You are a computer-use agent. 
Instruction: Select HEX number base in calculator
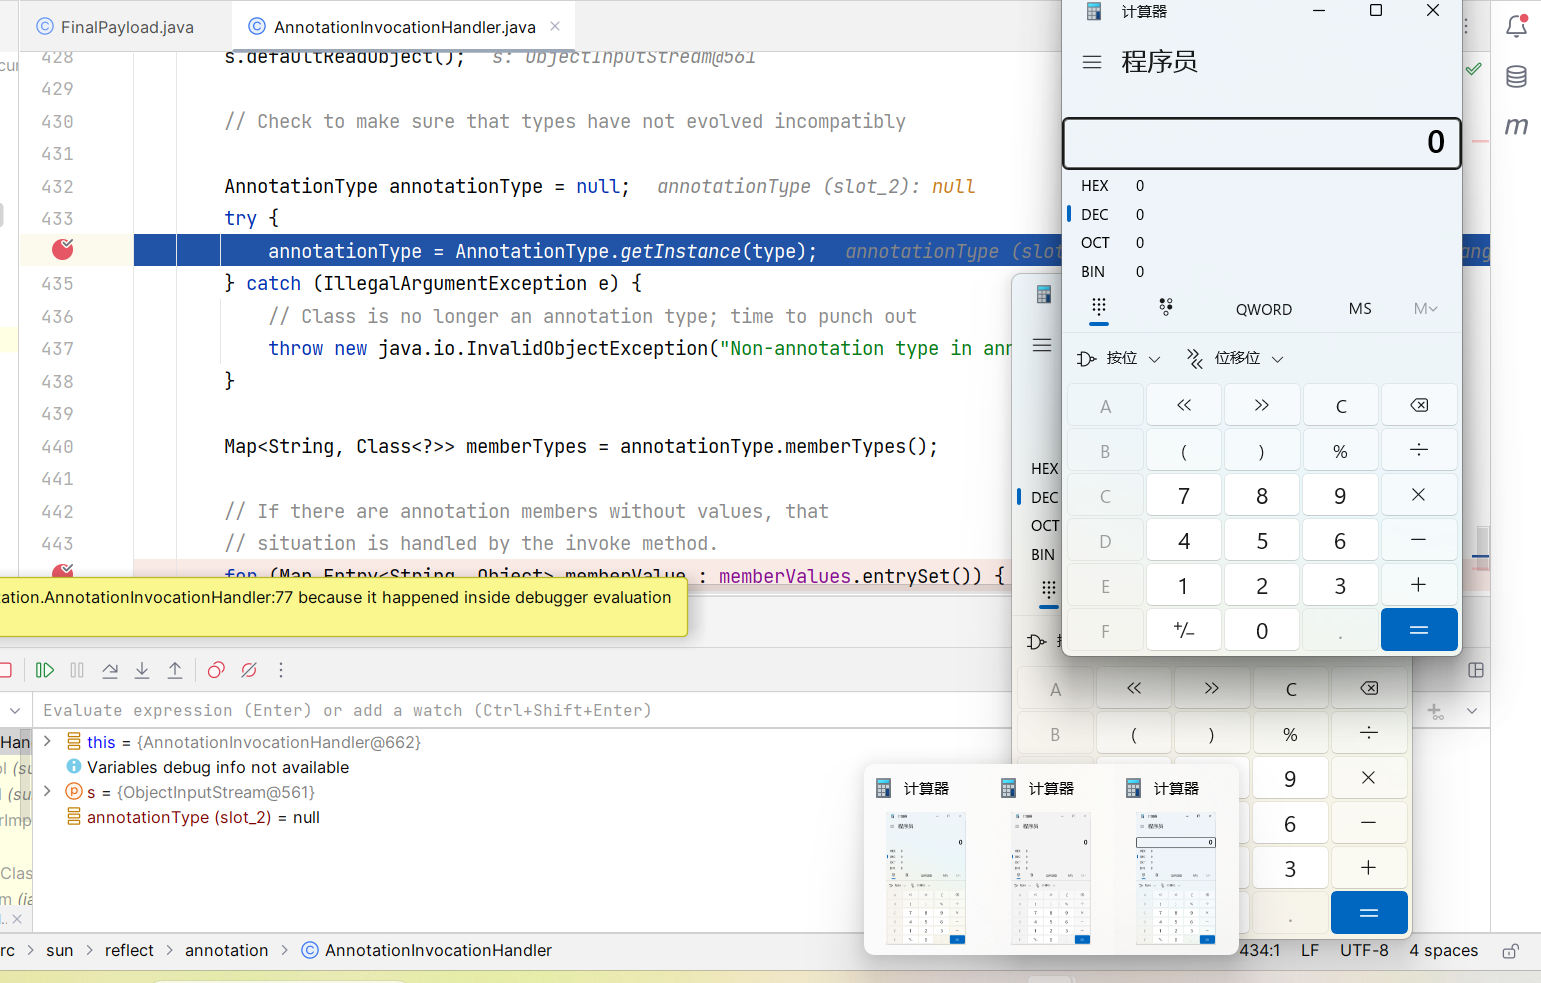point(1095,186)
